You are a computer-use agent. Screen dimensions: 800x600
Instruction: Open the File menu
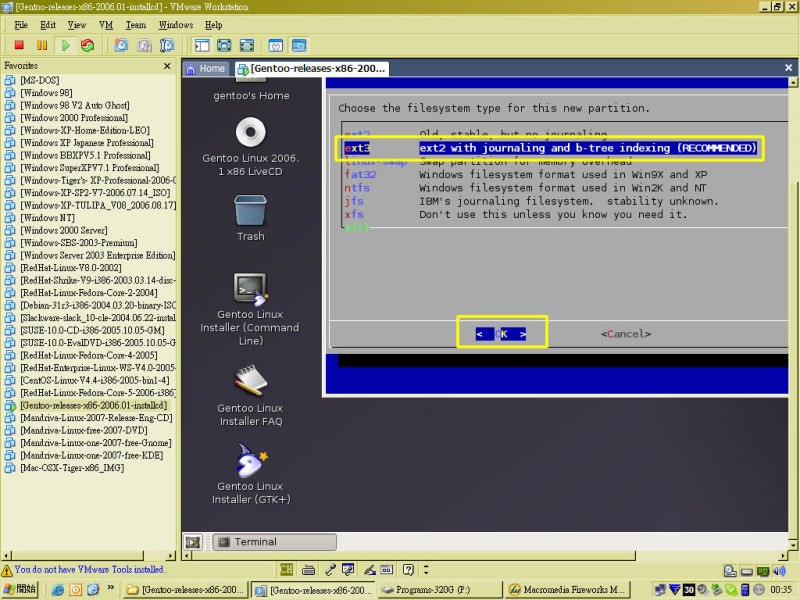pos(21,25)
